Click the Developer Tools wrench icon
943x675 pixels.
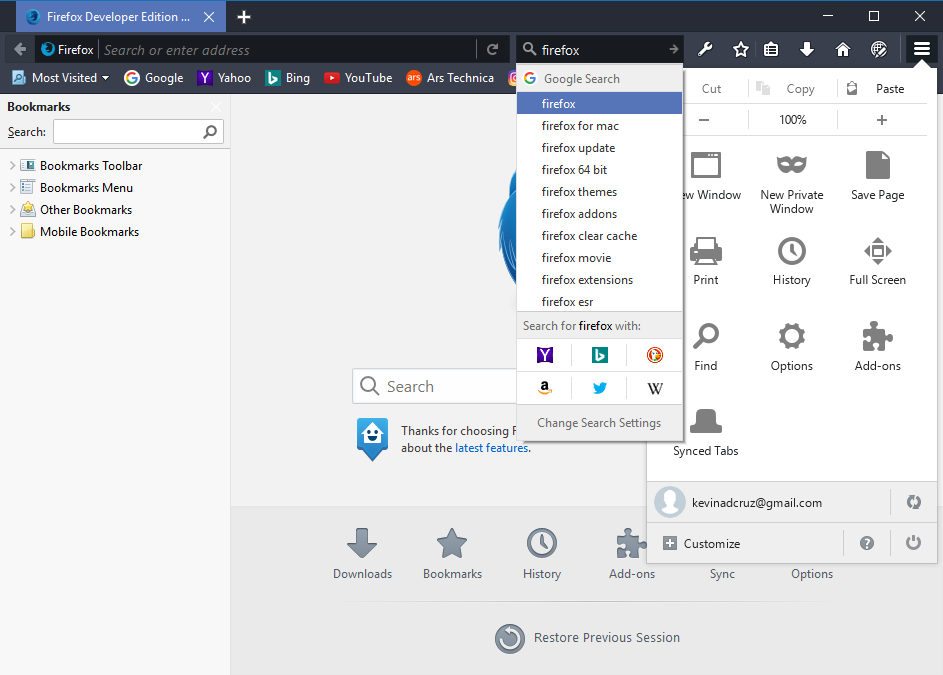(704, 50)
